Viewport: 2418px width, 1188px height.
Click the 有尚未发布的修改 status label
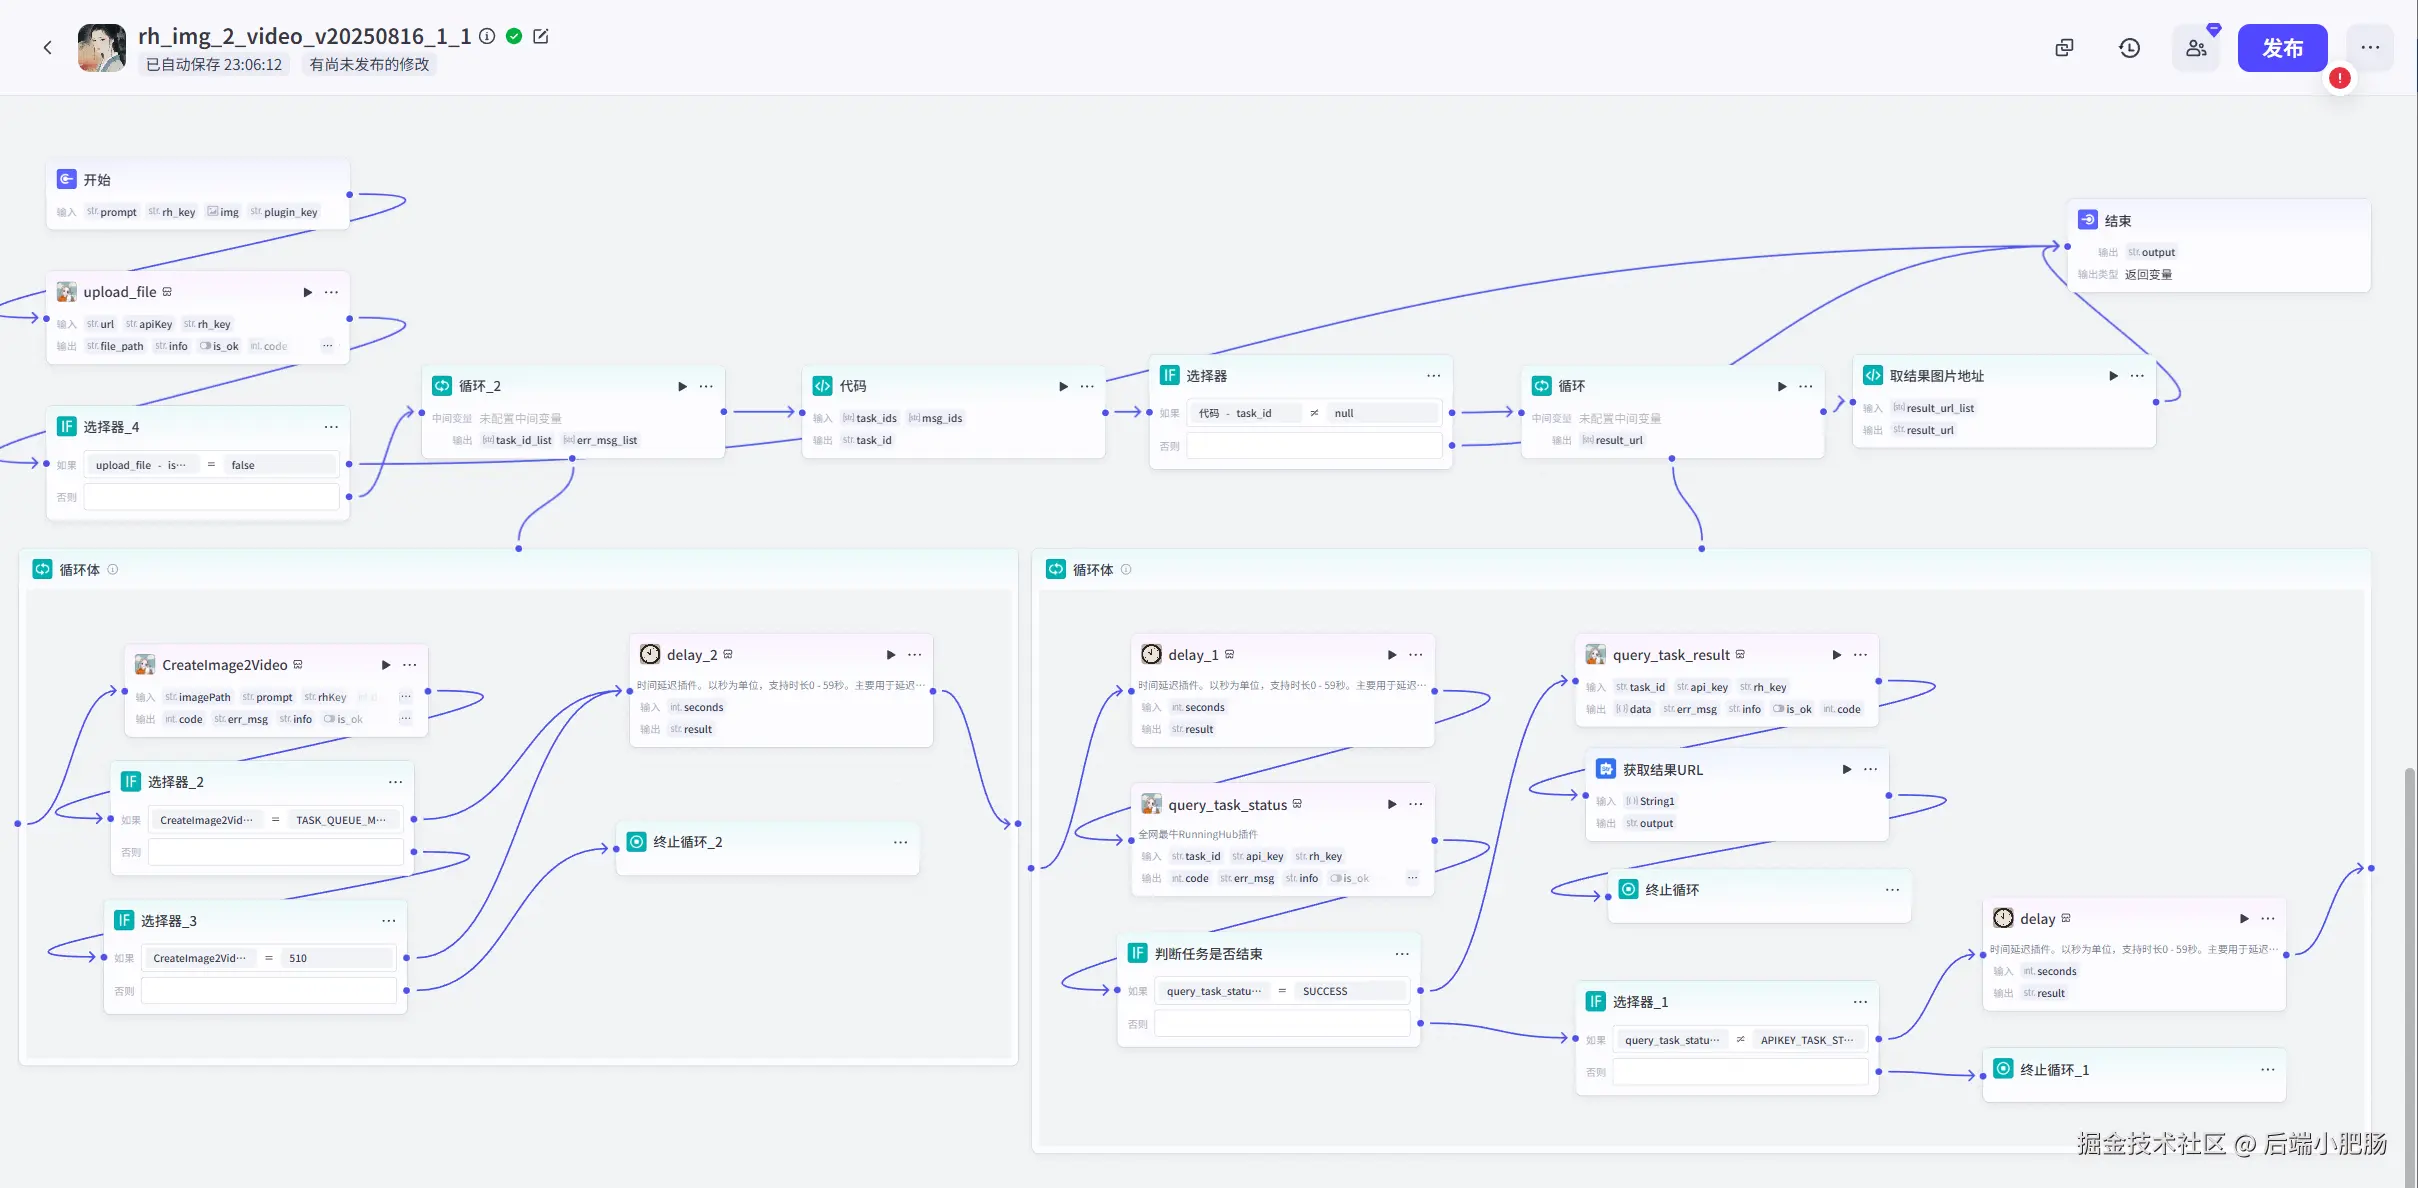[x=369, y=65]
